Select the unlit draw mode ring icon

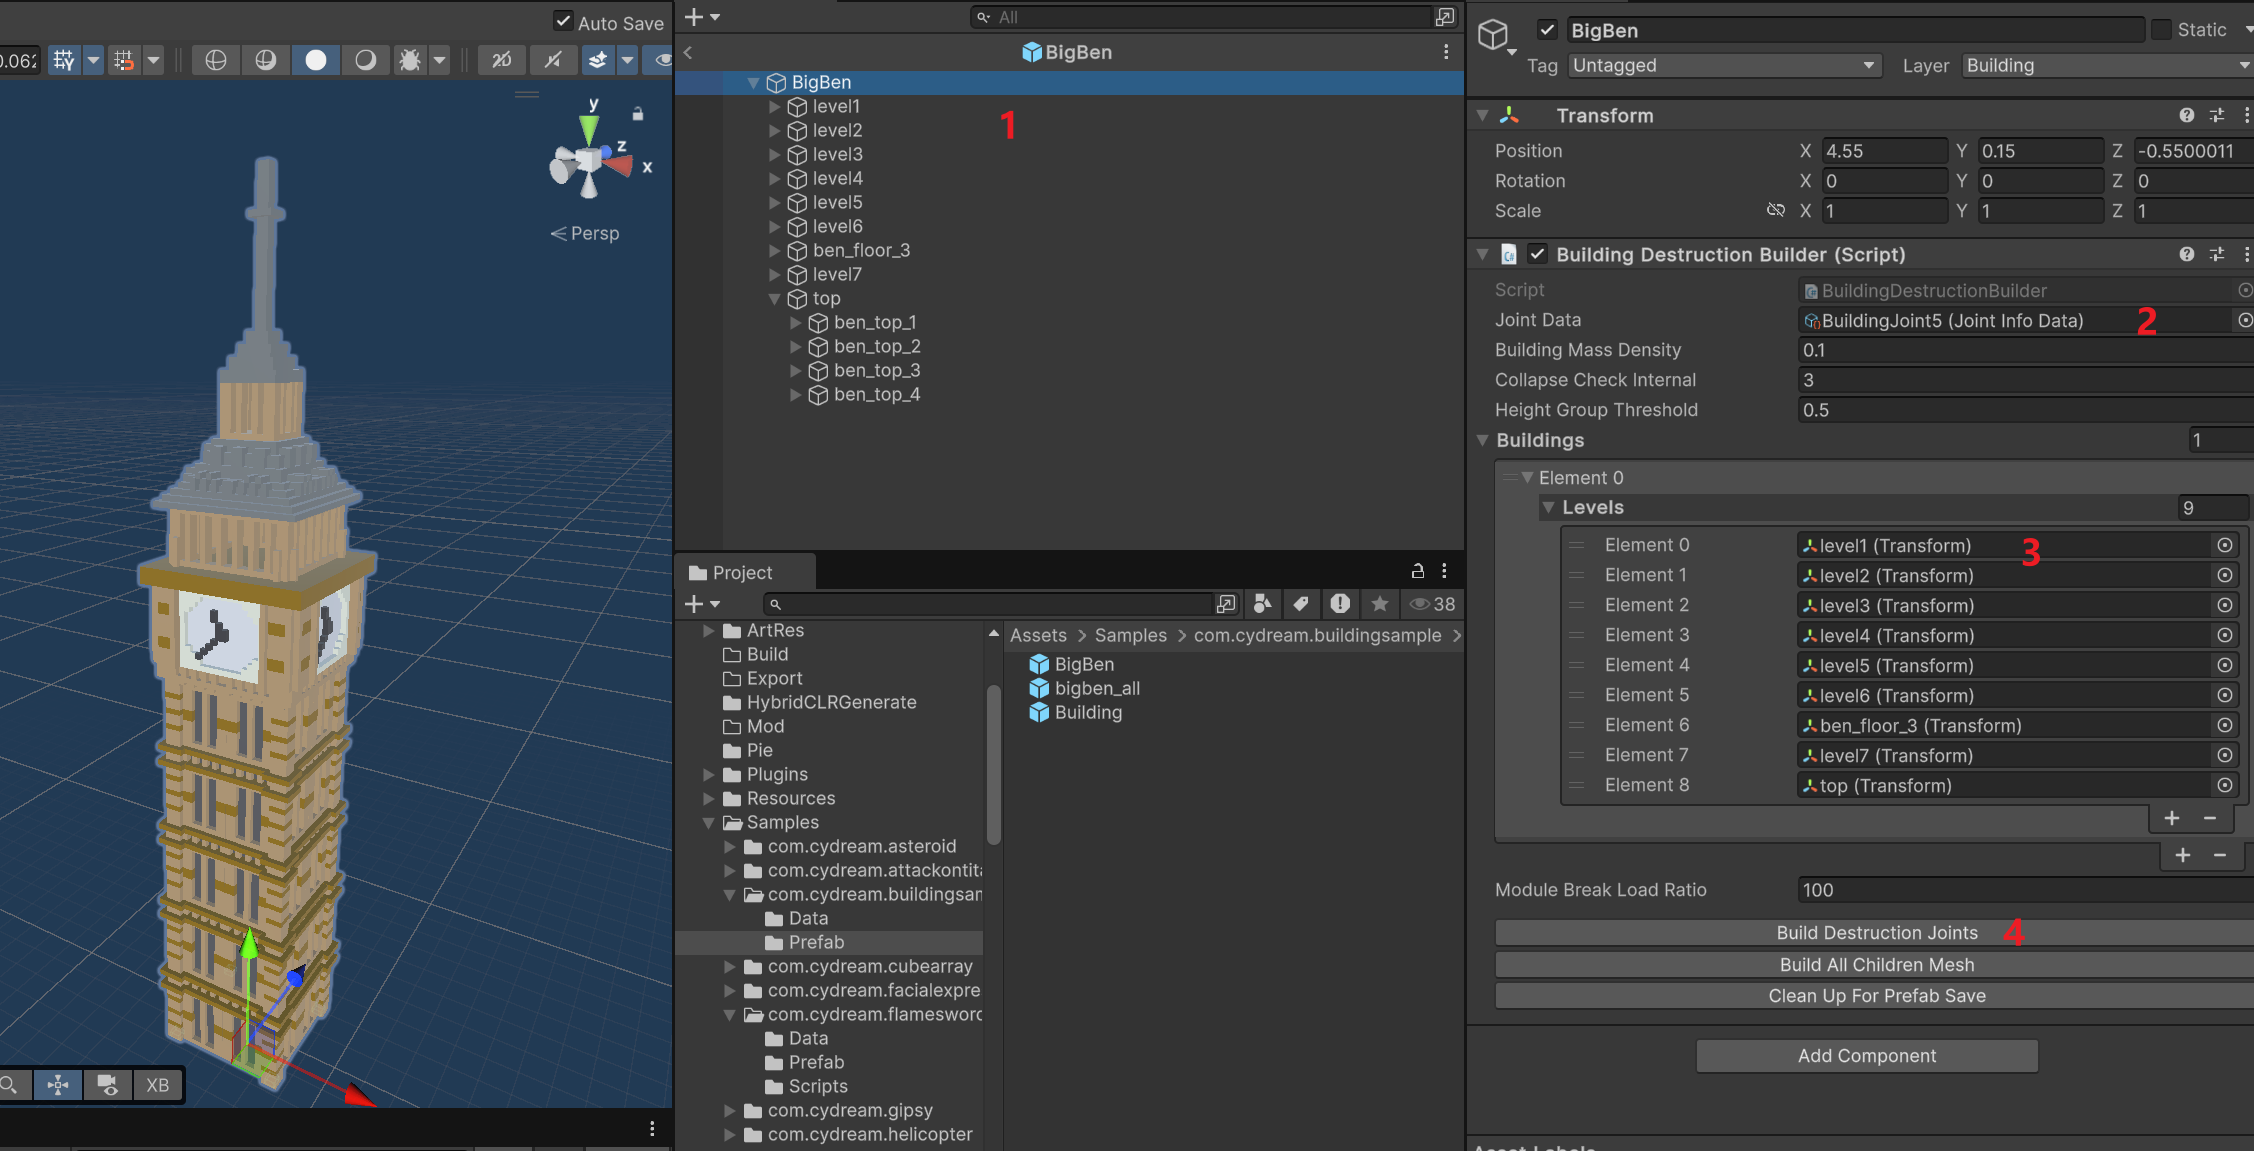click(366, 60)
